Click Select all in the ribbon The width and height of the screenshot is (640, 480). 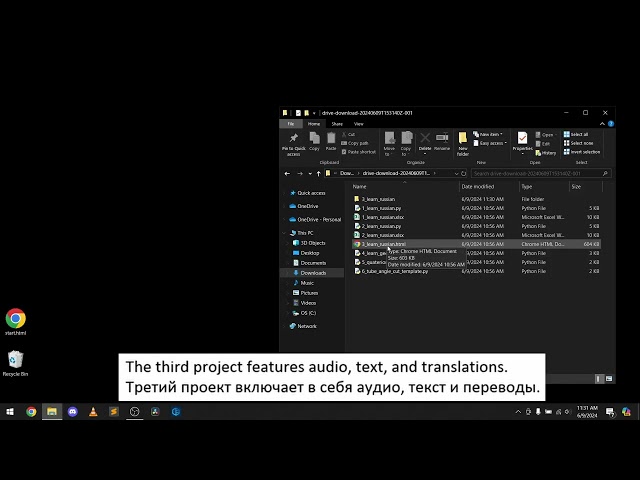pyautogui.click(x=576, y=134)
